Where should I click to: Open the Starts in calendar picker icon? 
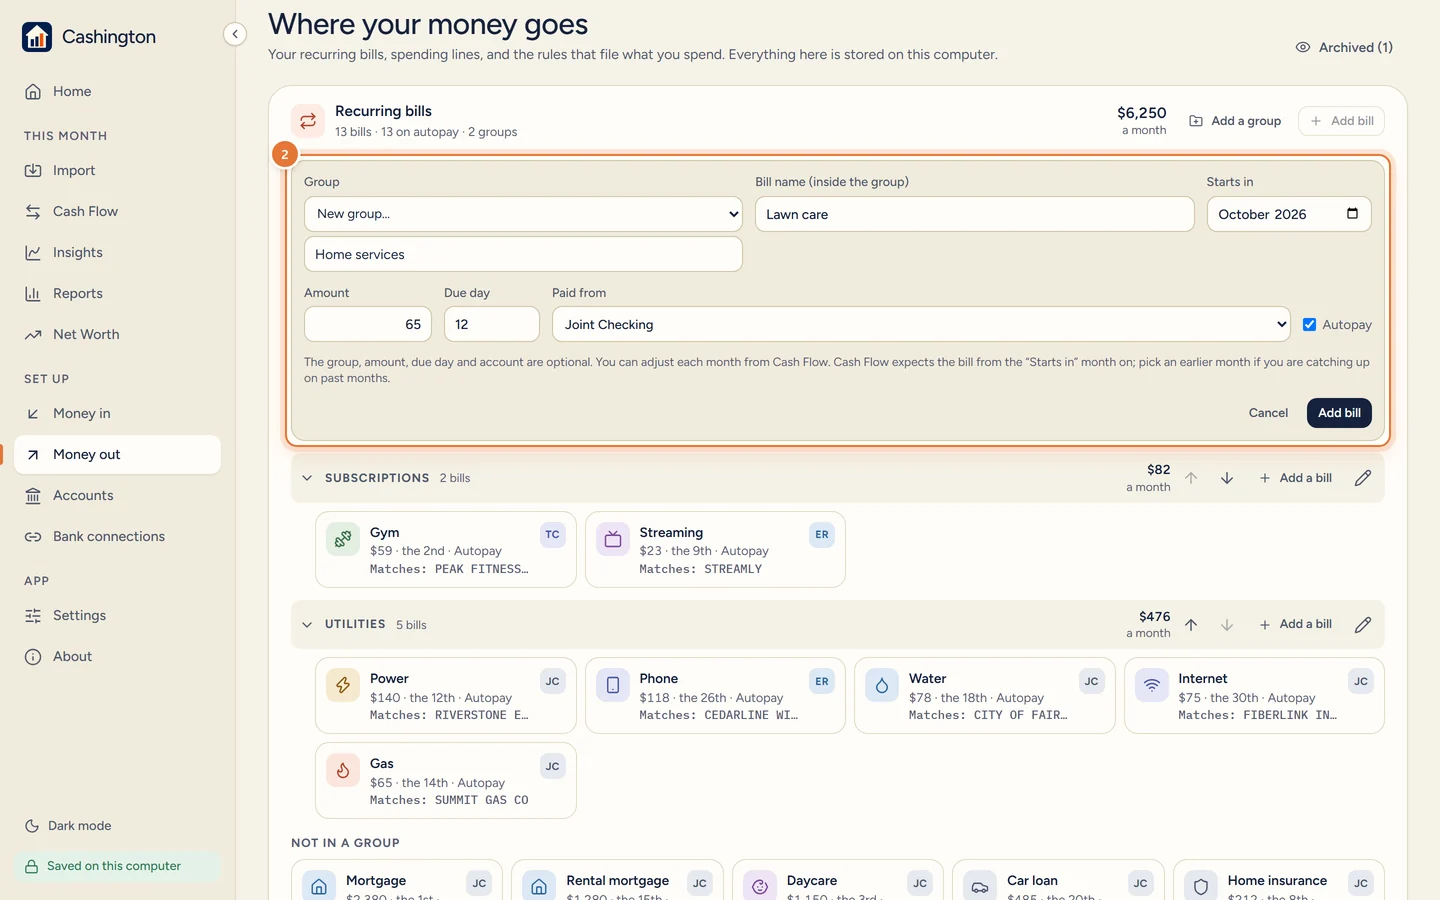(1352, 214)
